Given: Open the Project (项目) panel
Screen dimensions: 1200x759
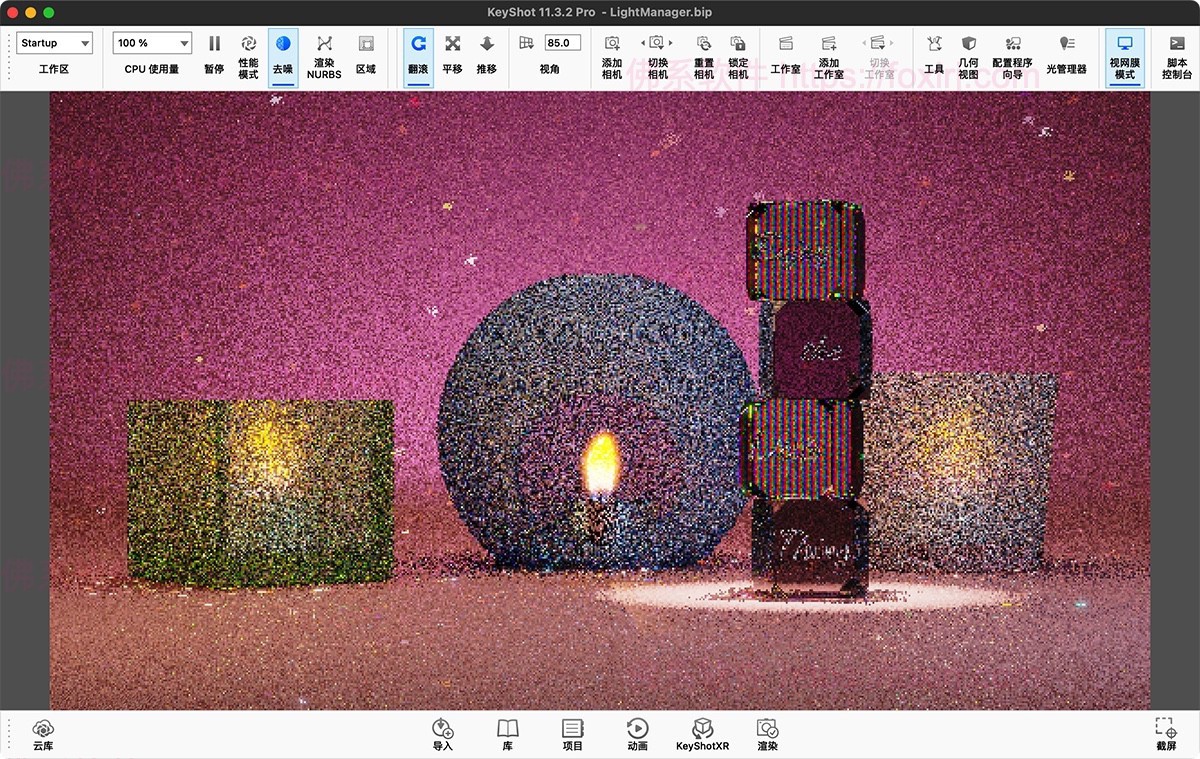Looking at the screenshot, I should (x=571, y=733).
